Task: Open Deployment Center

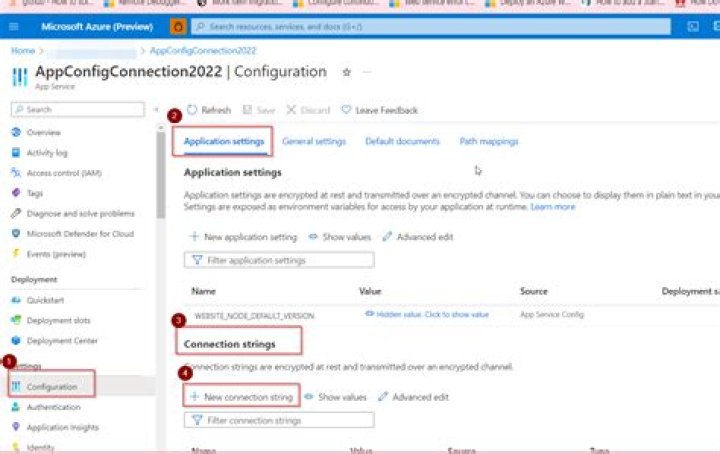Action: (62, 341)
